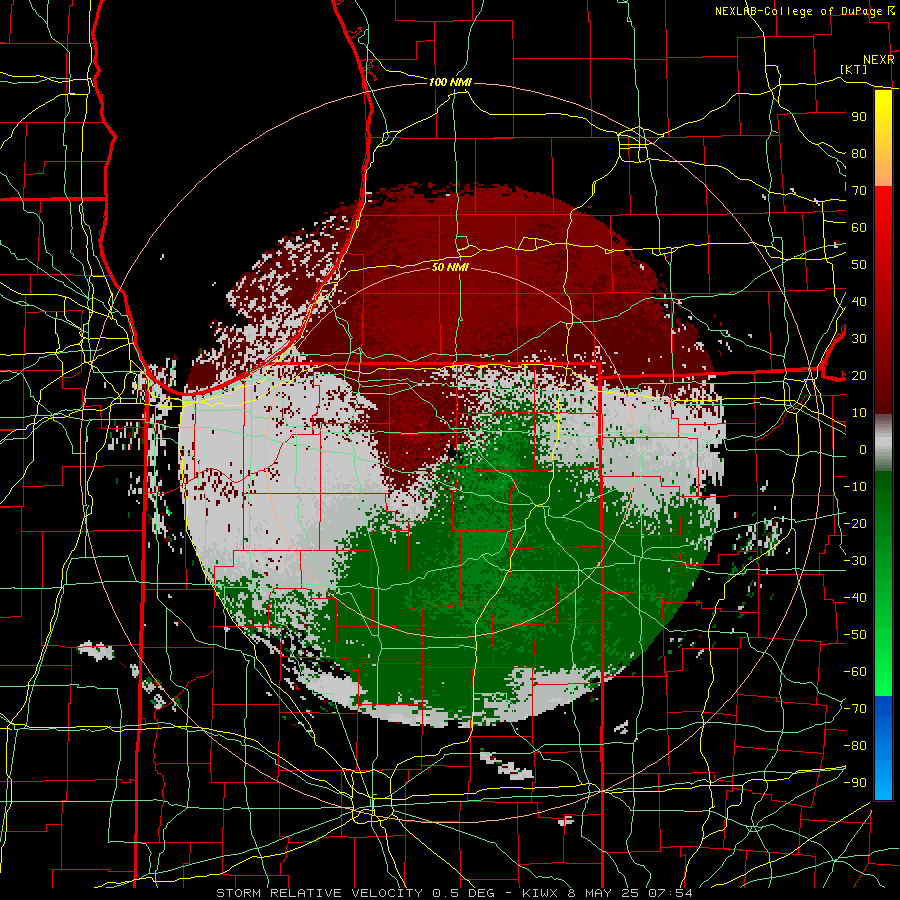Image resolution: width=900 pixels, height=900 pixels.
Task: Click the NEXR label near the color scale
Action: click(879, 60)
